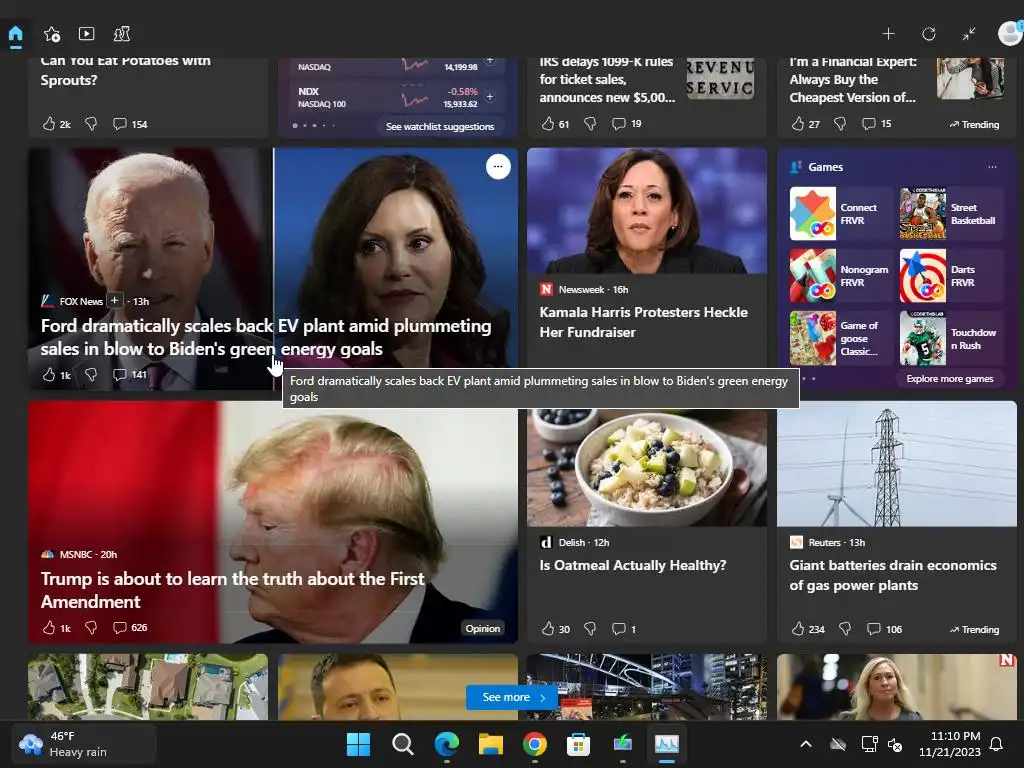Image resolution: width=1024 pixels, height=768 pixels.
Task: Follow FOX News with plus button
Action: [114, 300]
